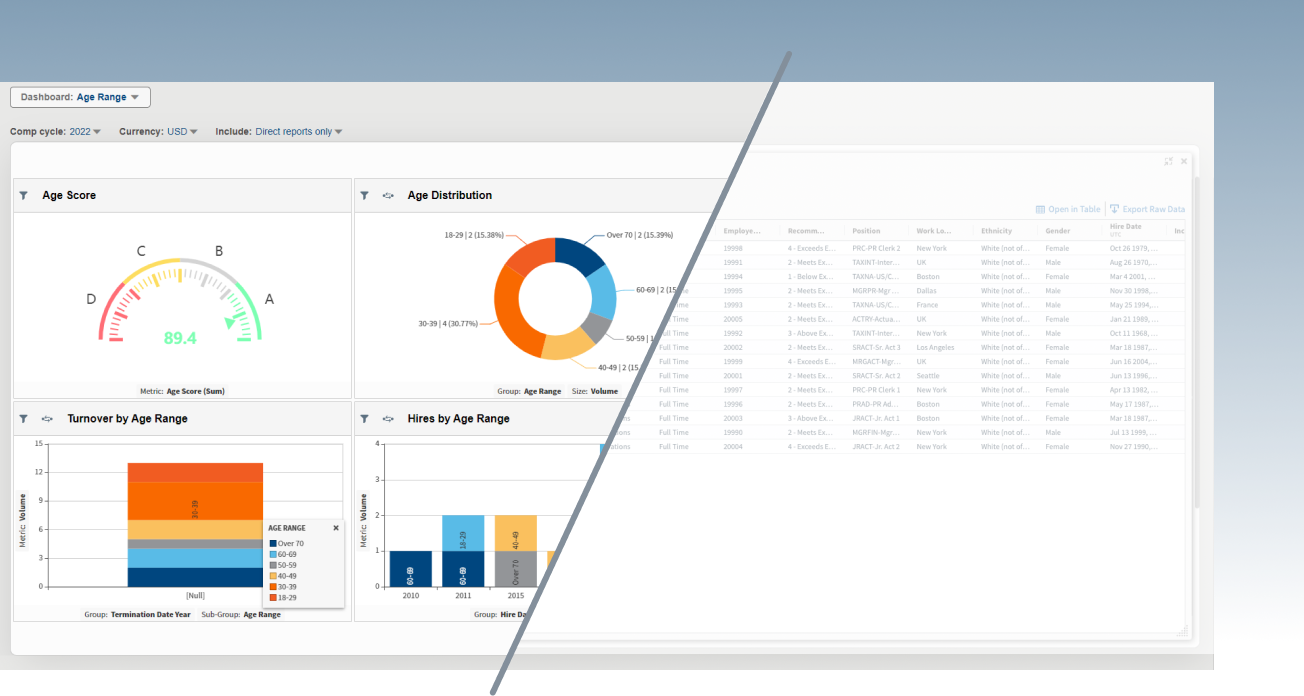Click position SRACT-Sr. Act 3 cell
Image resolution: width=1304 pixels, height=696 pixels.
pyautogui.click(x=876, y=347)
